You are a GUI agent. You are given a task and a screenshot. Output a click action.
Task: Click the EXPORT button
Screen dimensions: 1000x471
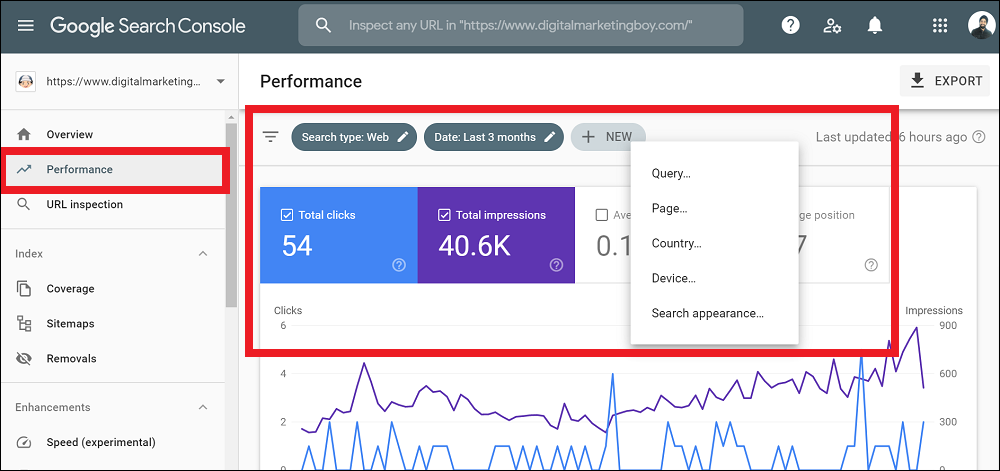click(945, 81)
